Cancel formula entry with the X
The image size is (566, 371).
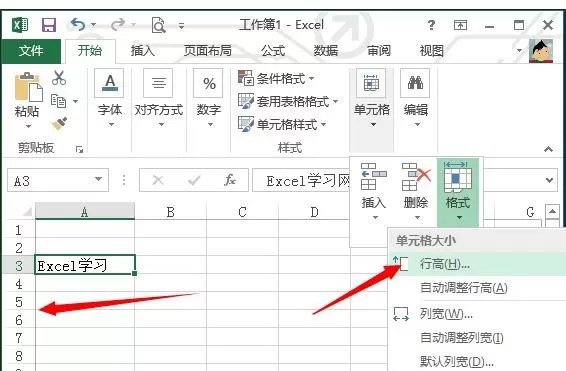[158, 180]
